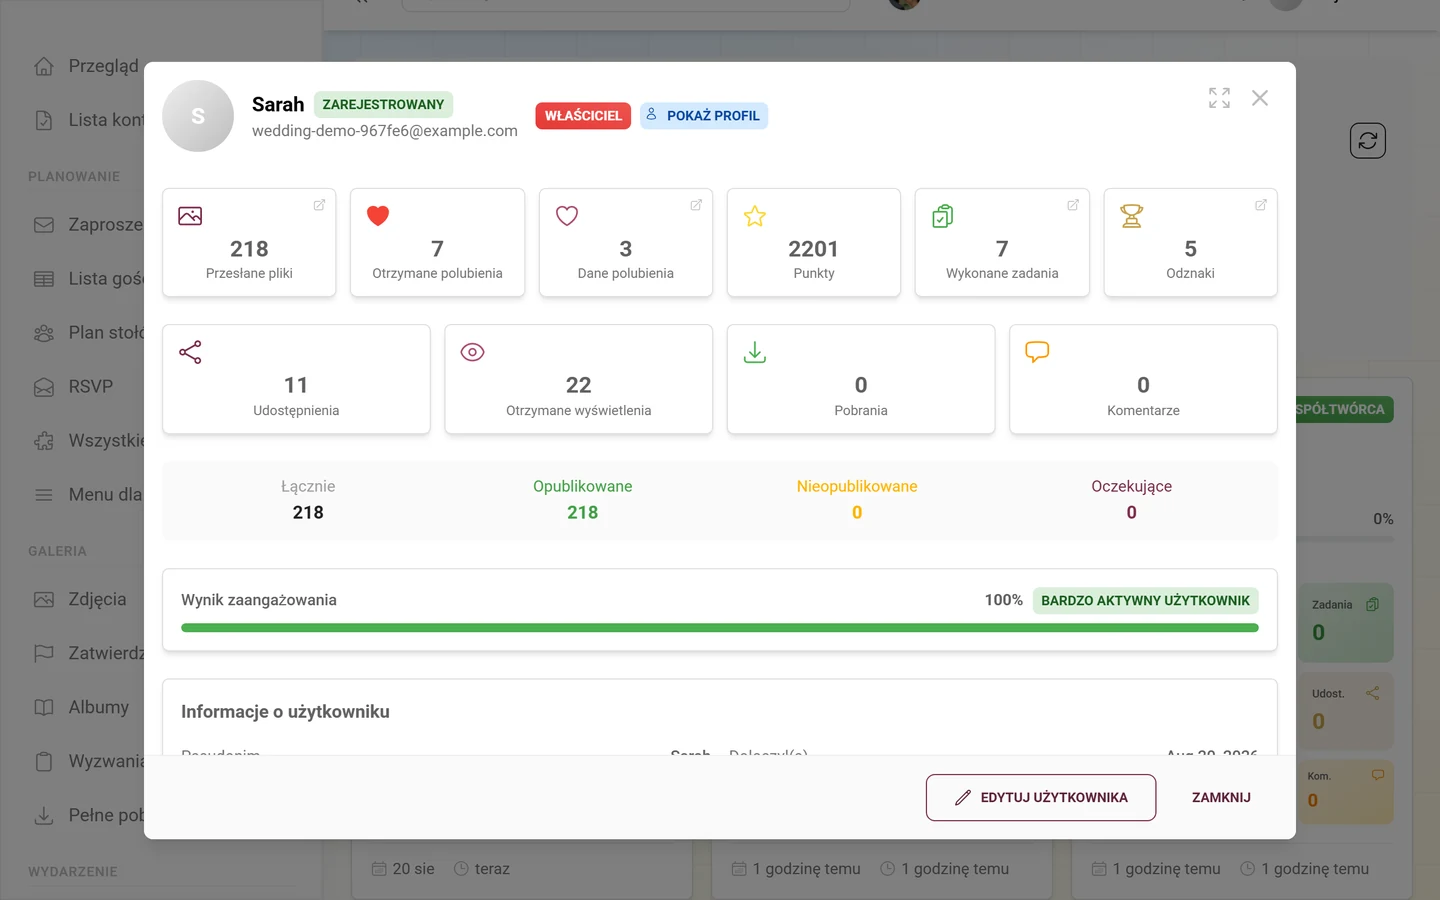Image resolution: width=1440 pixels, height=900 pixels.
Task: Click the Opublikowane count 218
Action: coord(583,513)
